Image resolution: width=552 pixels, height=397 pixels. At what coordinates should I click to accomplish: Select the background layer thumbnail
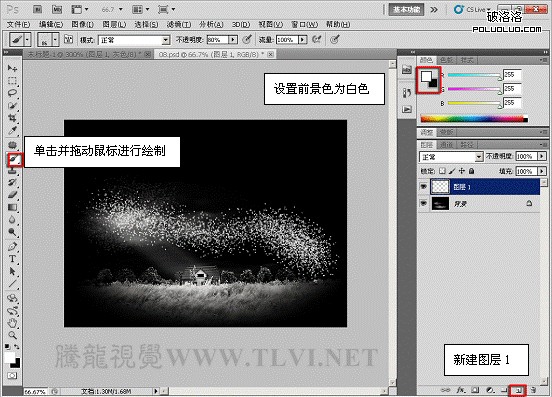pos(440,203)
